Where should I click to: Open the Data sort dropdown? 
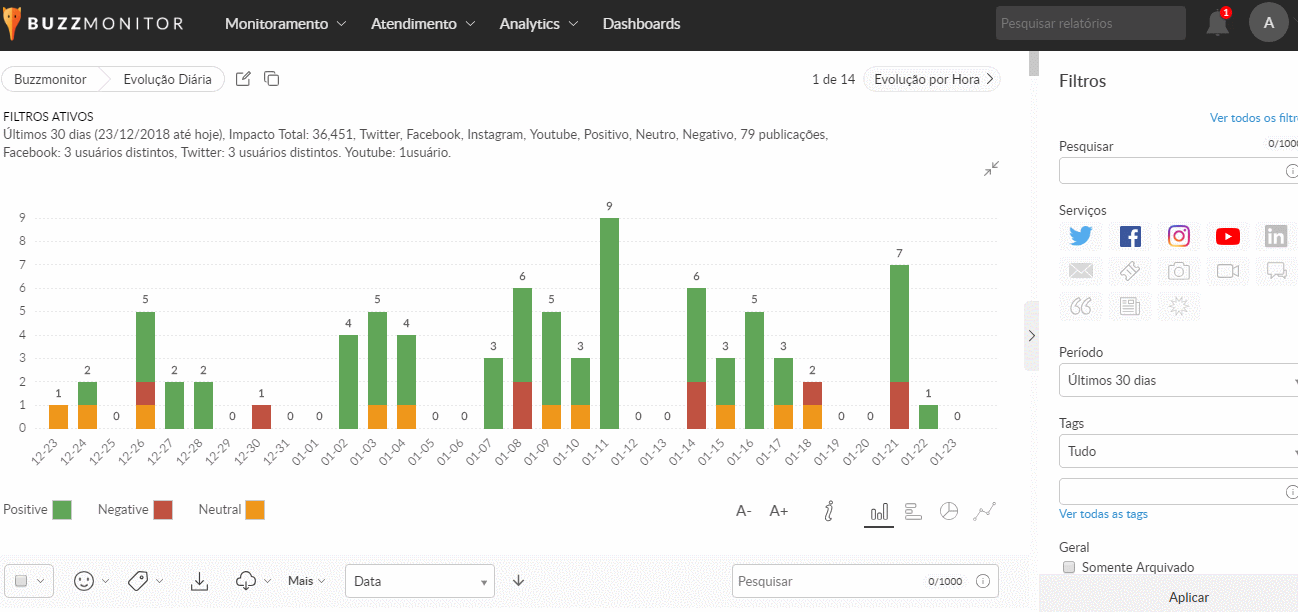tap(419, 581)
